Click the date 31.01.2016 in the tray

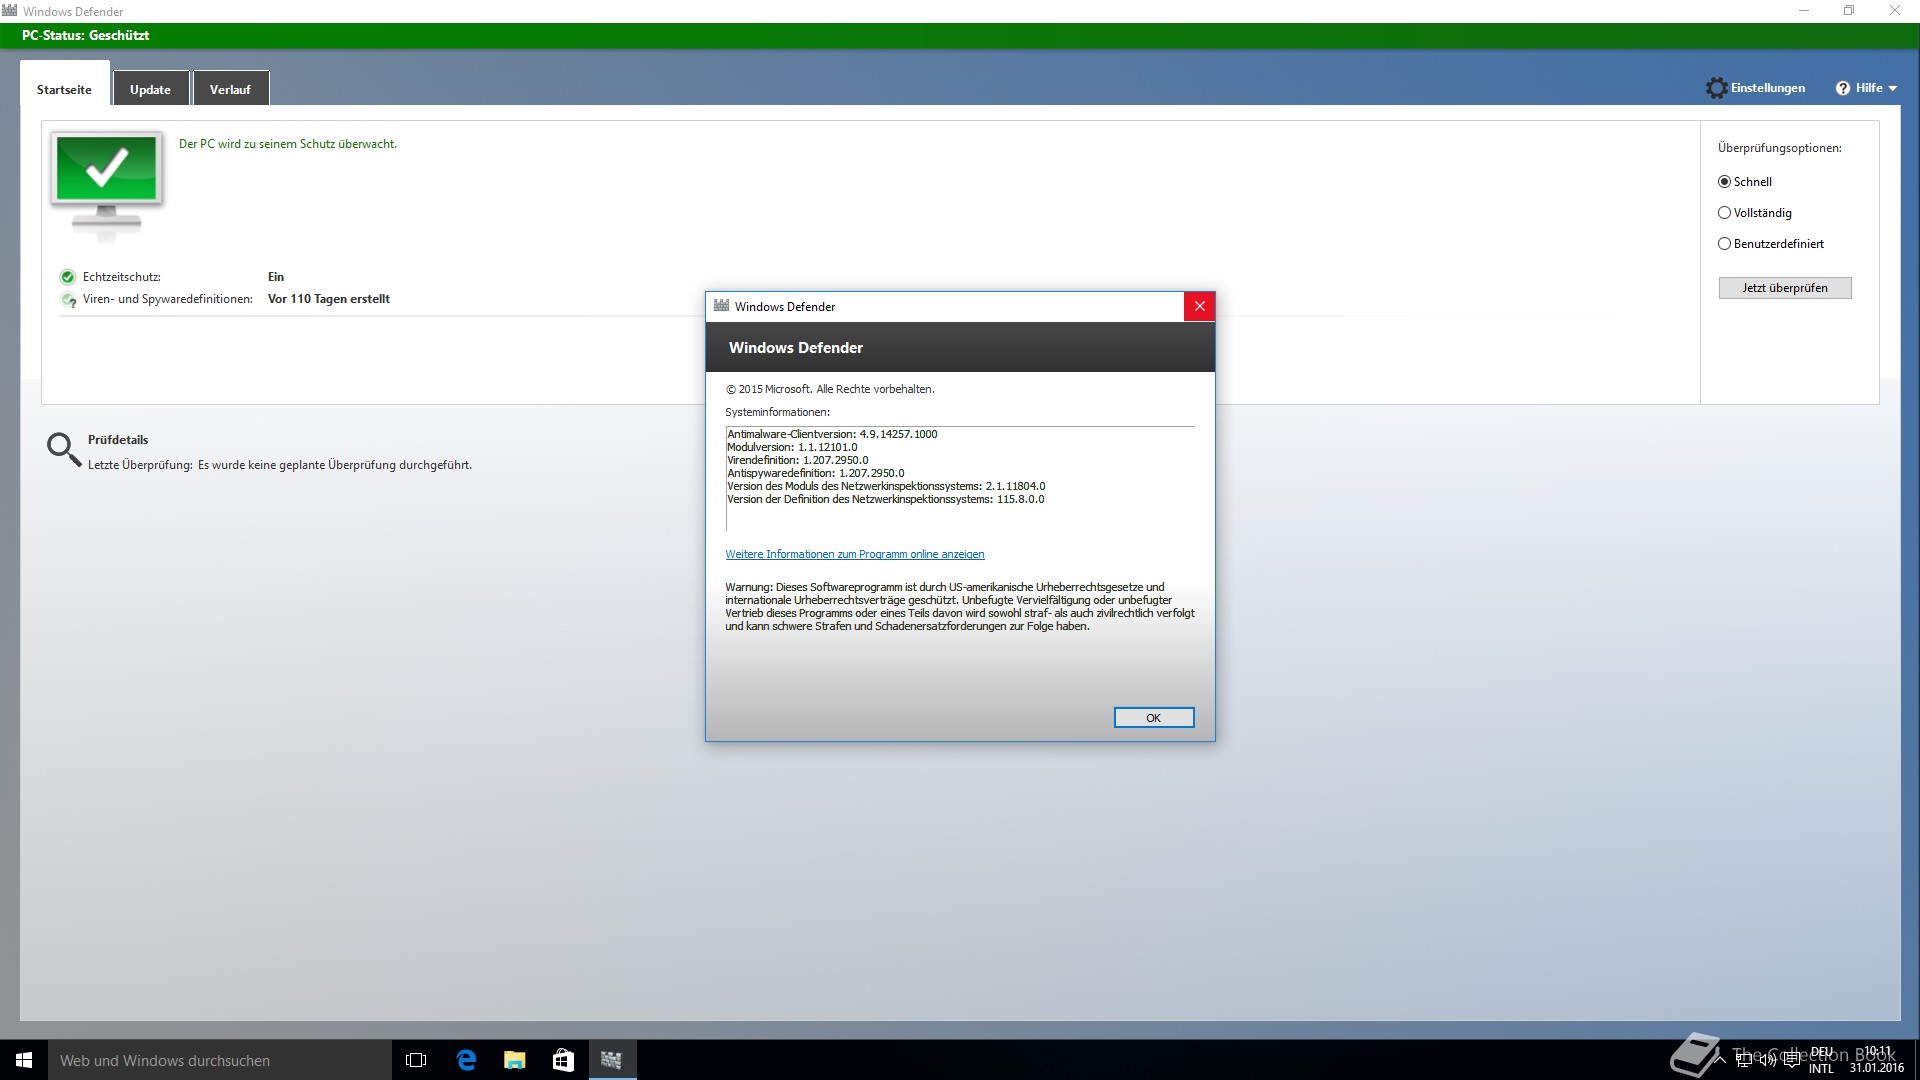[x=1876, y=1068]
